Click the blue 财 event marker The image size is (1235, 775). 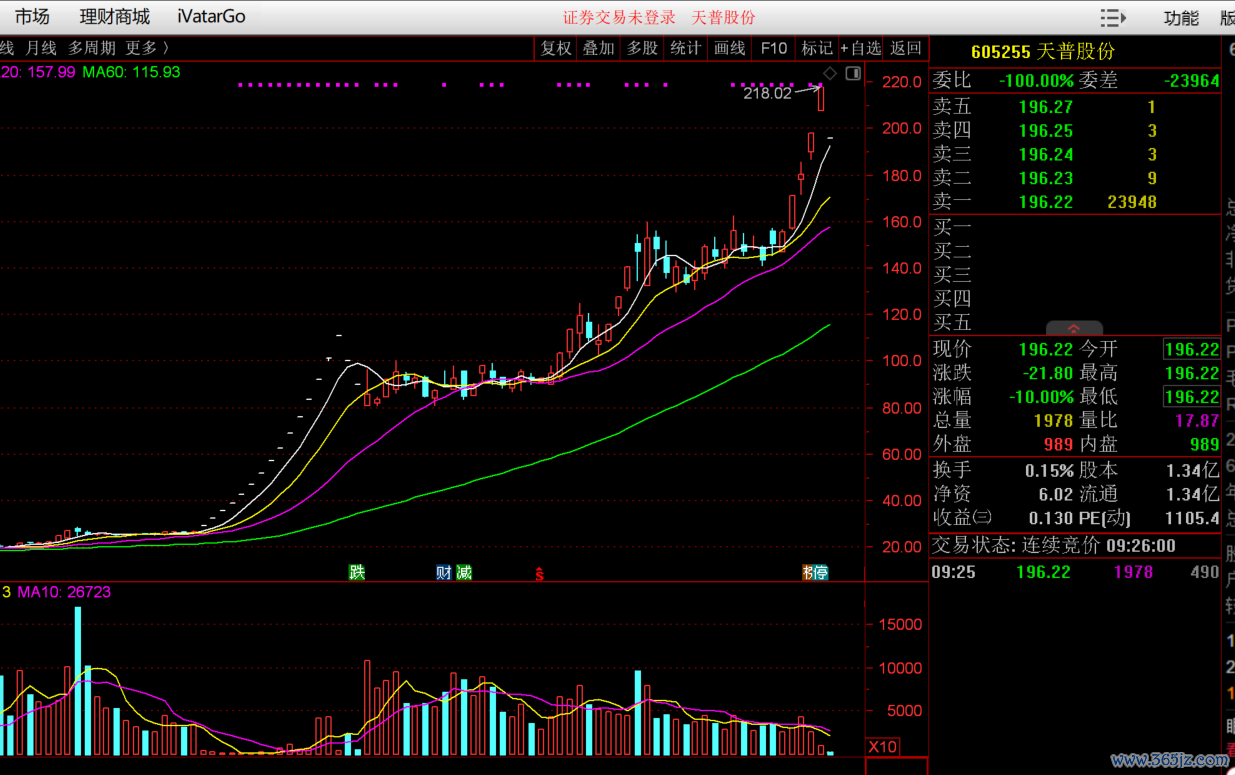pyautogui.click(x=444, y=573)
